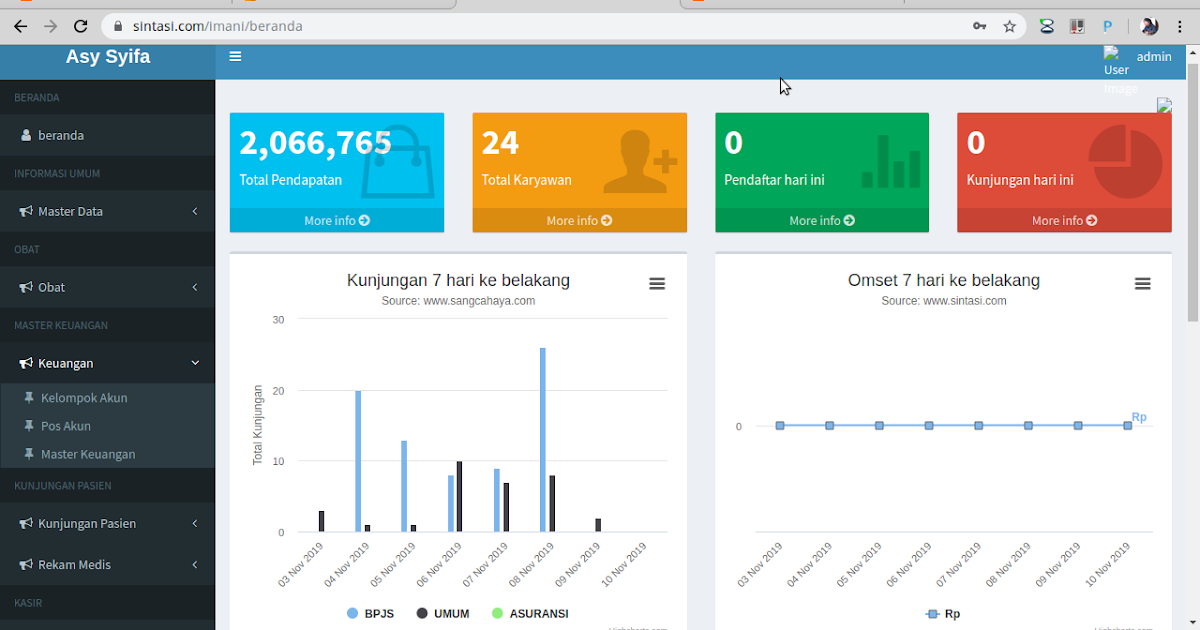Image resolution: width=1200 pixels, height=630 pixels.
Task: Click the browser back arrow
Action: tap(20, 26)
